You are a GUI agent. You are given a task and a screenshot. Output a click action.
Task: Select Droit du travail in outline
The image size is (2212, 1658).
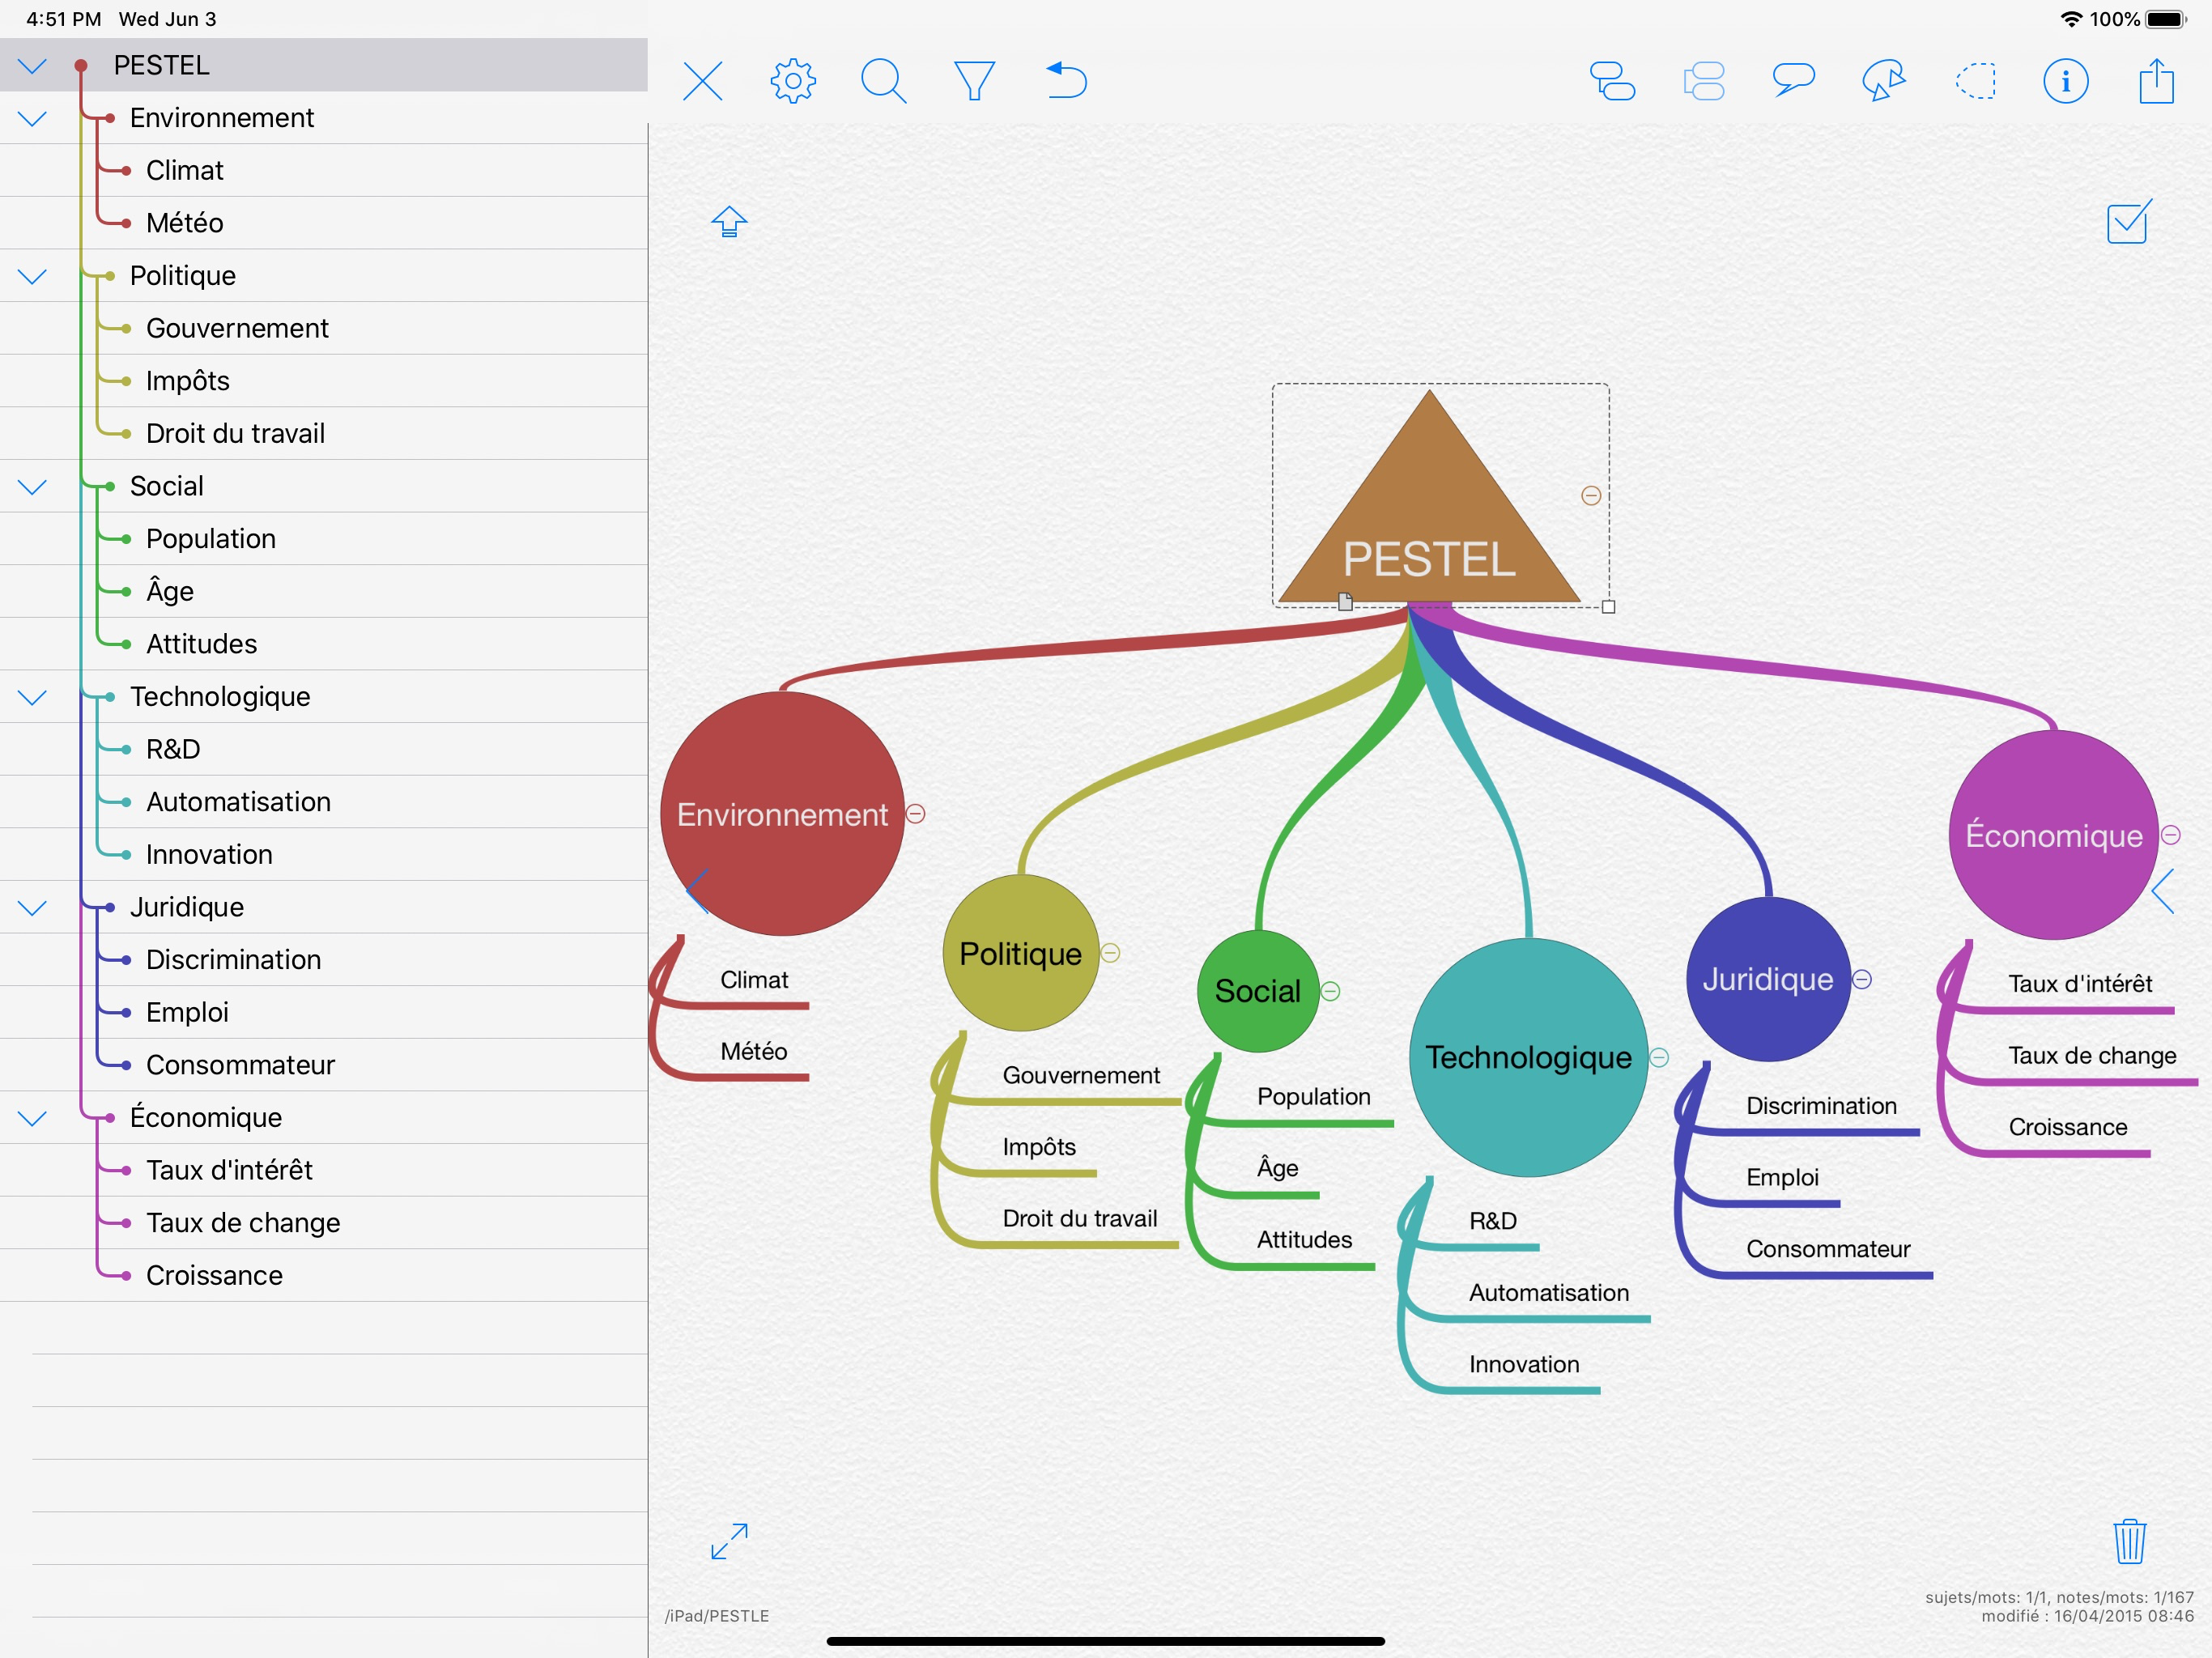tap(235, 433)
